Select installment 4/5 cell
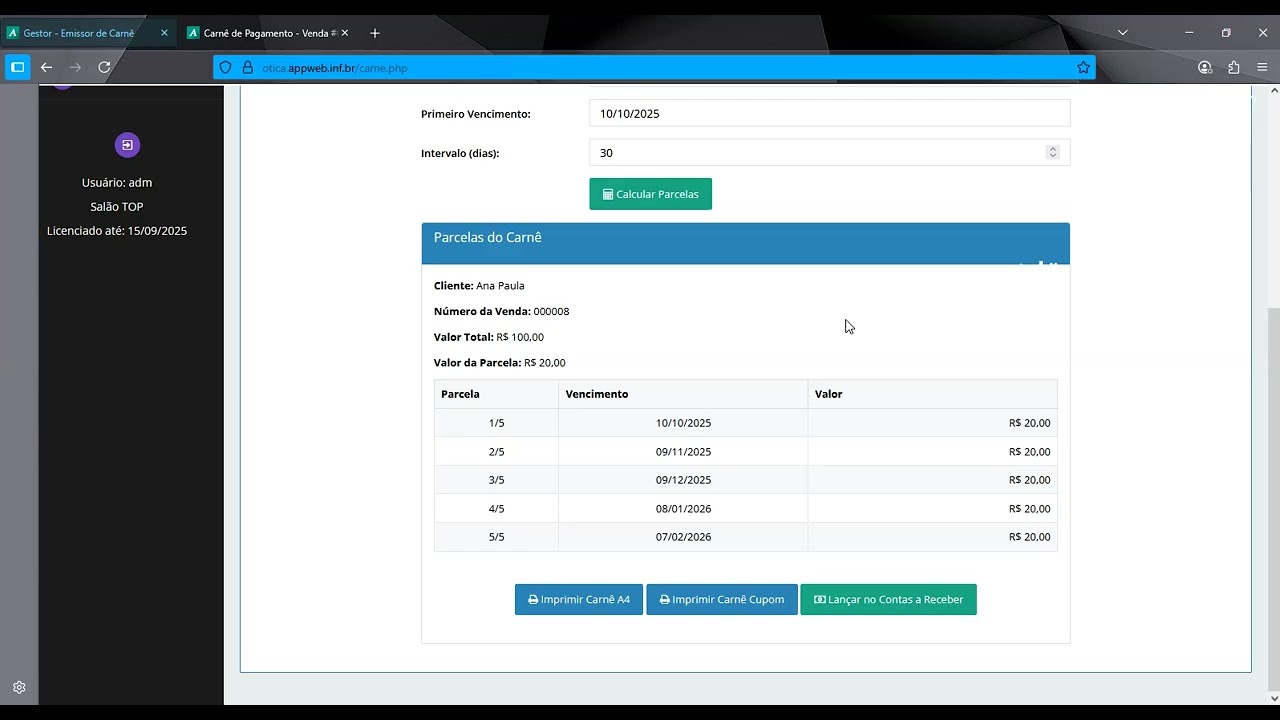This screenshot has width=1280, height=720. (x=496, y=509)
